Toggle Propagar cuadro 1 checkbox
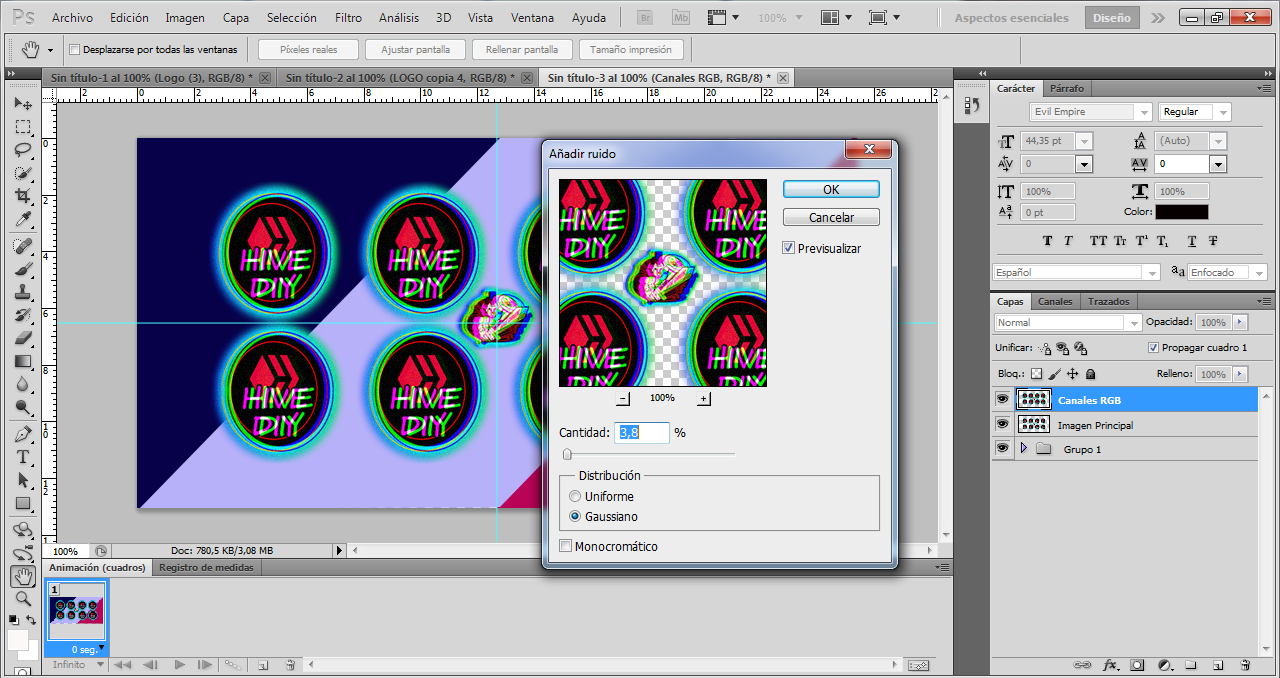Image resolution: width=1280 pixels, height=678 pixels. tap(1154, 347)
